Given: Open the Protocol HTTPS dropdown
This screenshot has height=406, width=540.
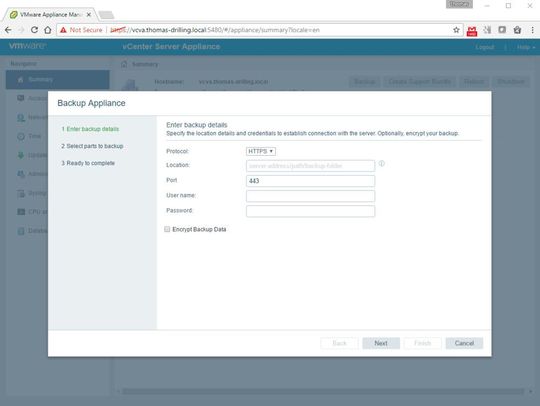Looking at the screenshot, I should pyautogui.click(x=261, y=151).
